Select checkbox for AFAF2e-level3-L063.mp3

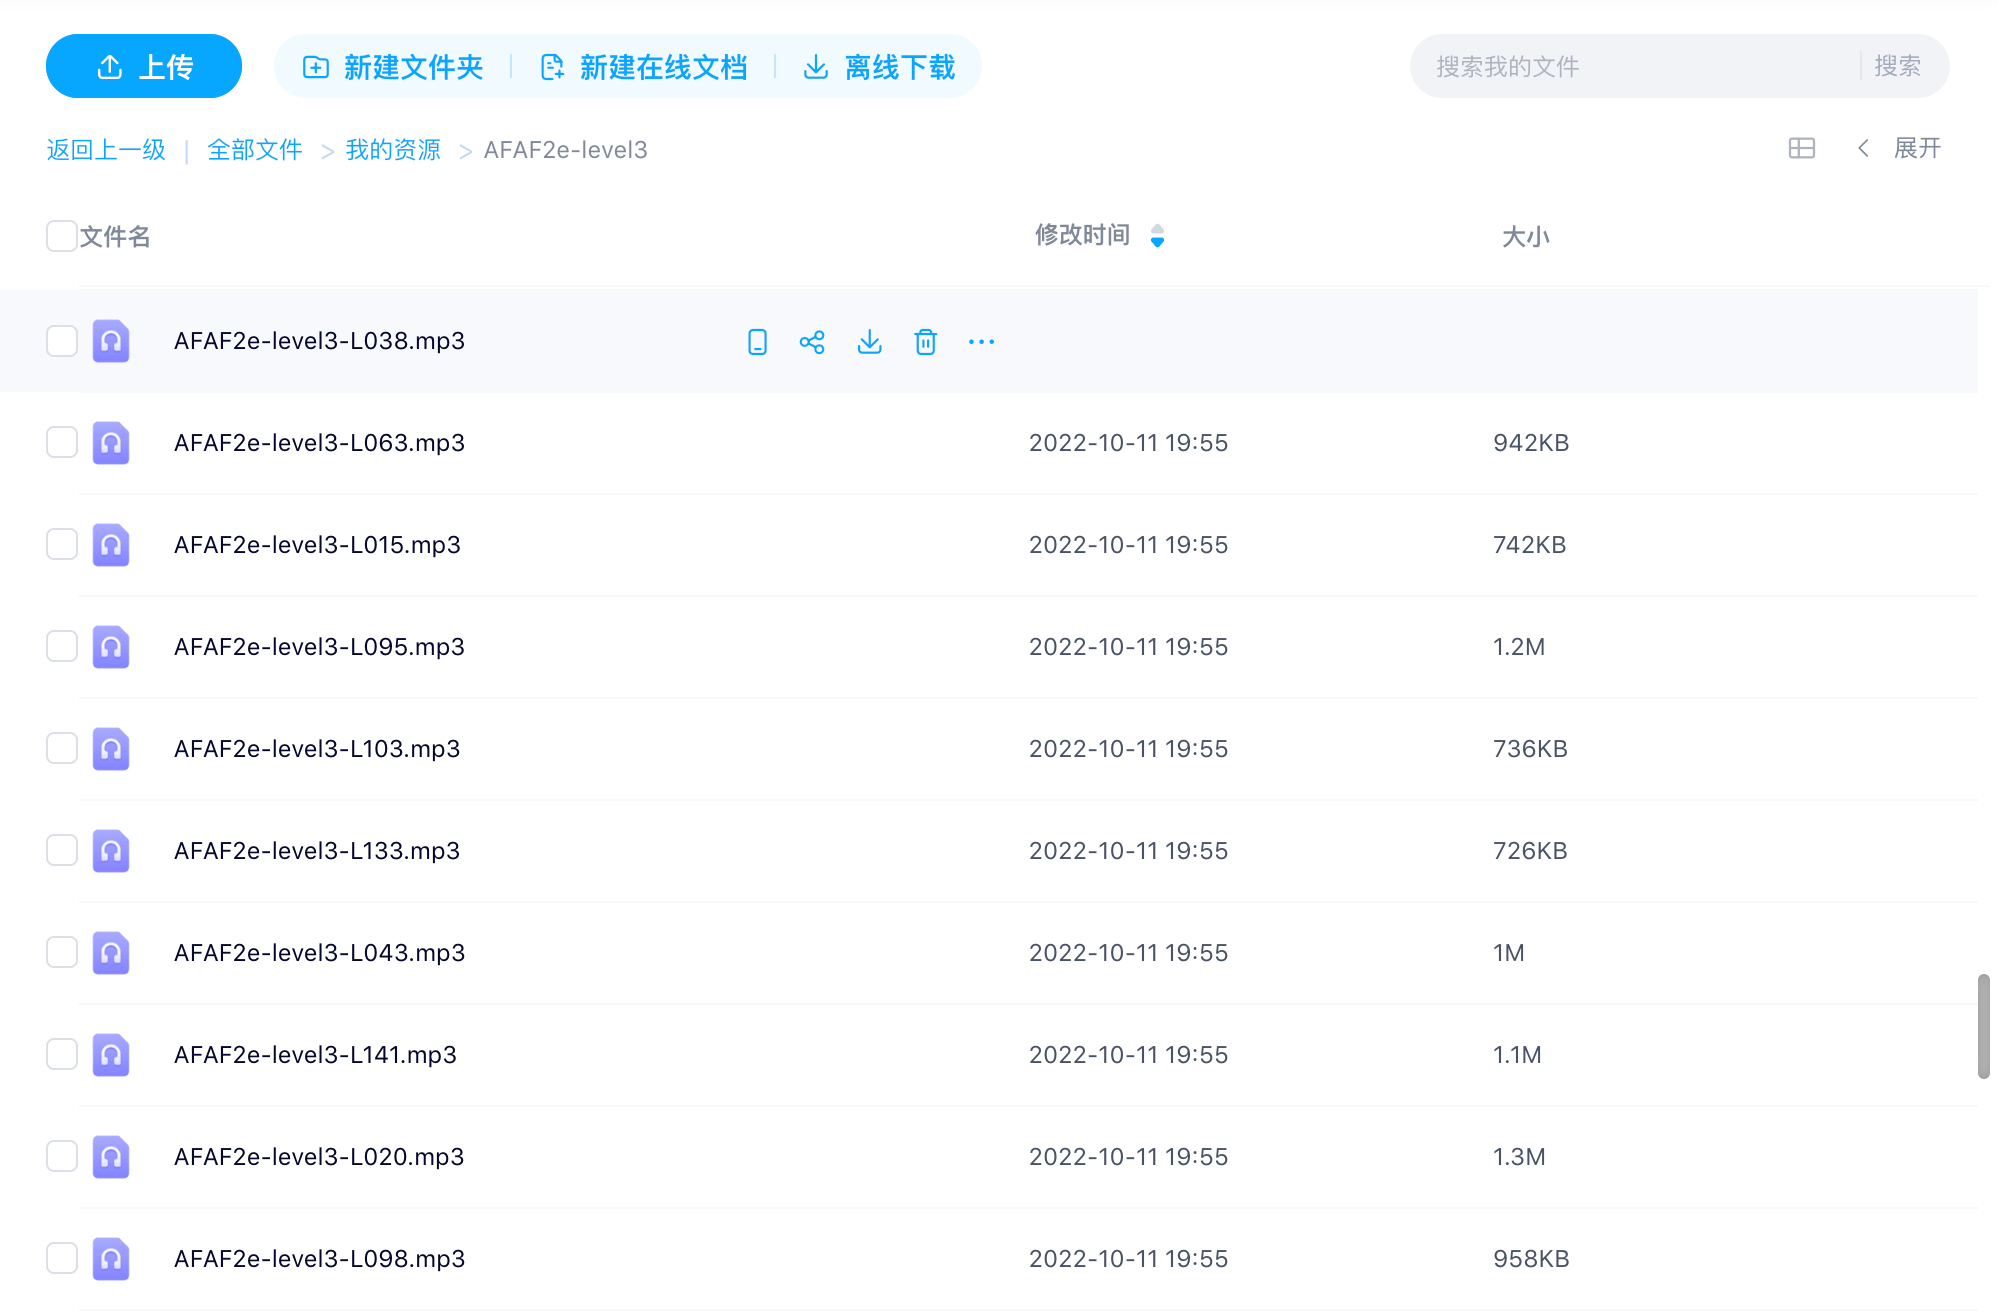pos(62,443)
